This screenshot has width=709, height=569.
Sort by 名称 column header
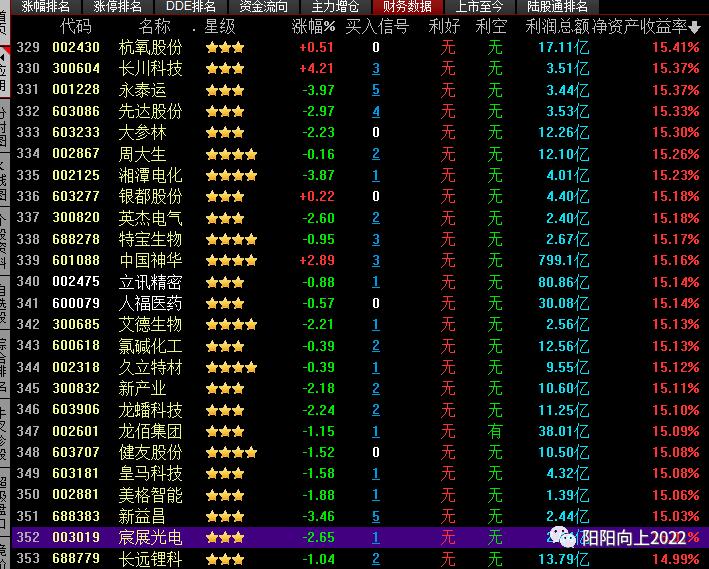154,27
